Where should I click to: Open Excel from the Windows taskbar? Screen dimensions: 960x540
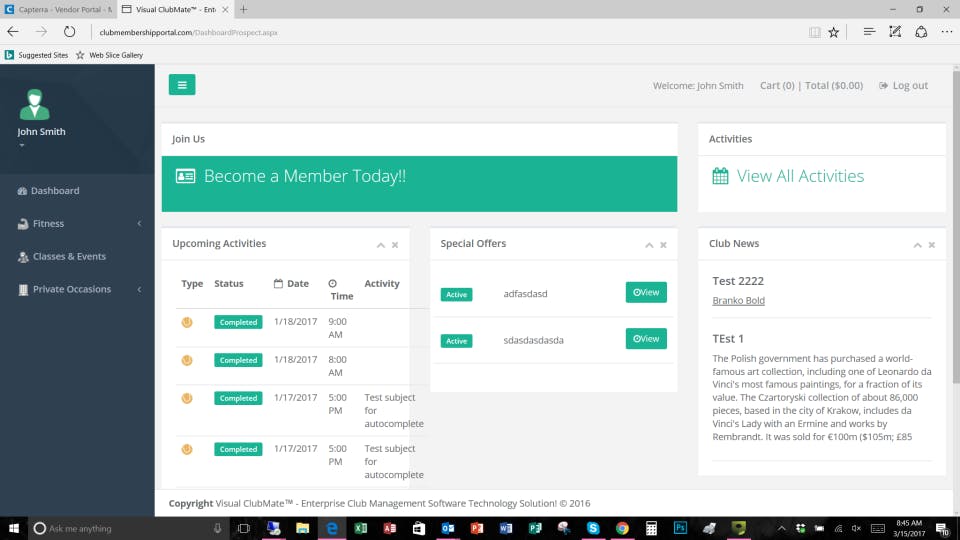click(361, 528)
